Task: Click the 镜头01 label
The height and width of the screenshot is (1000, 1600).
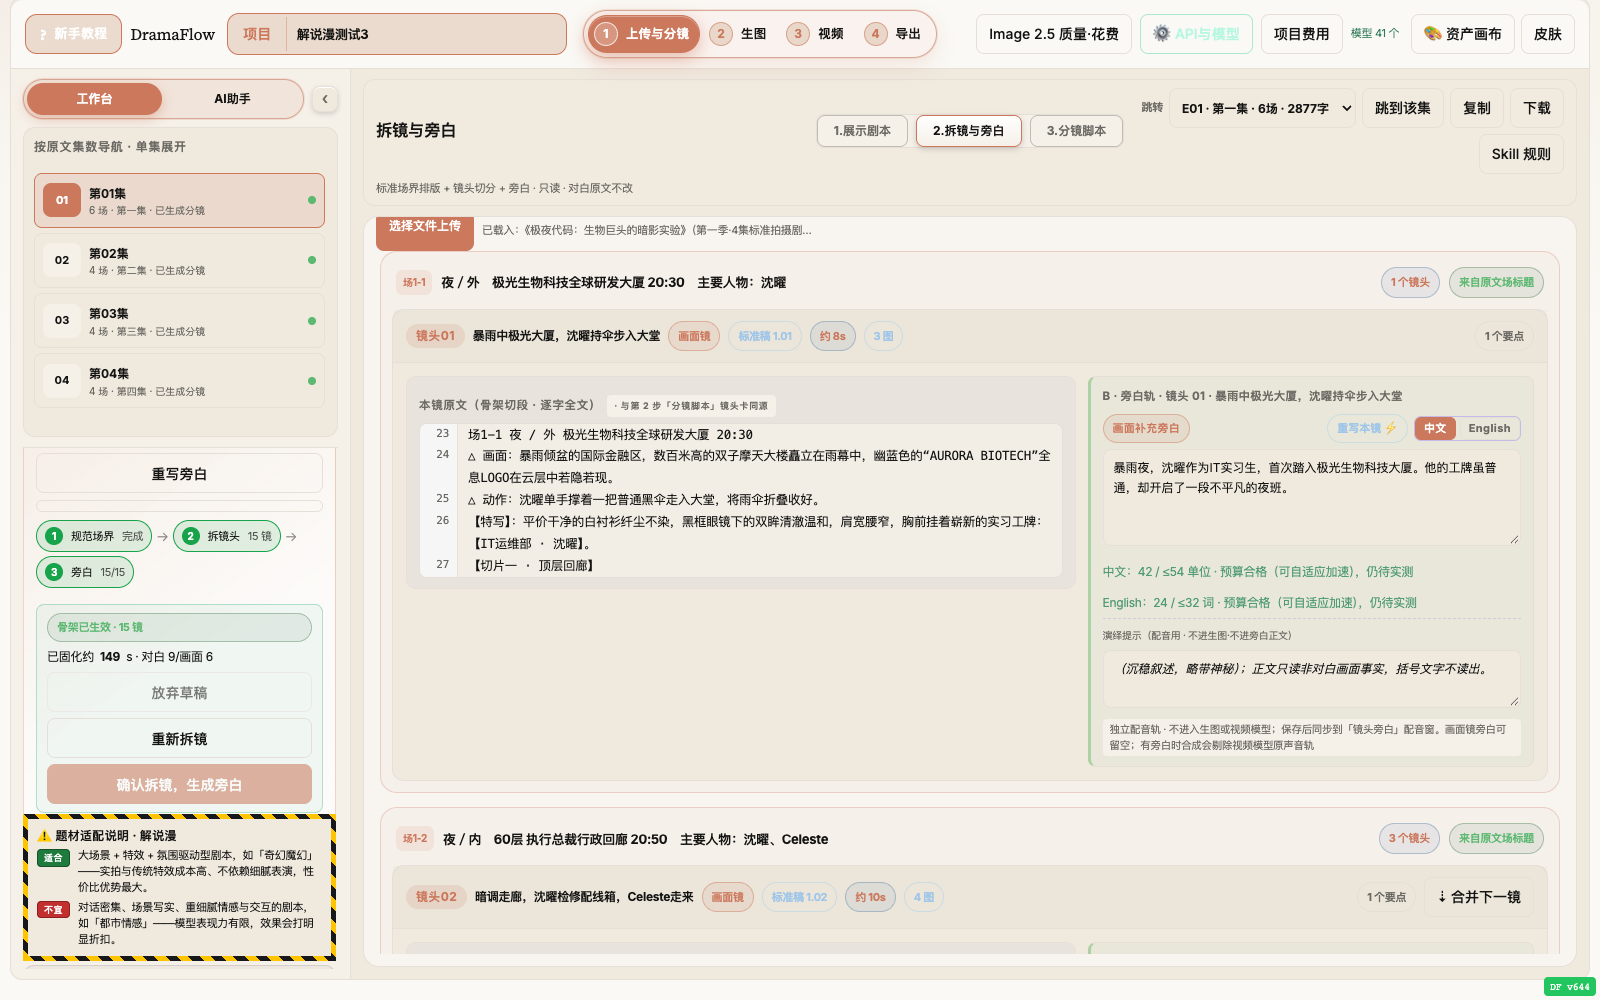Action: click(x=435, y=336)
